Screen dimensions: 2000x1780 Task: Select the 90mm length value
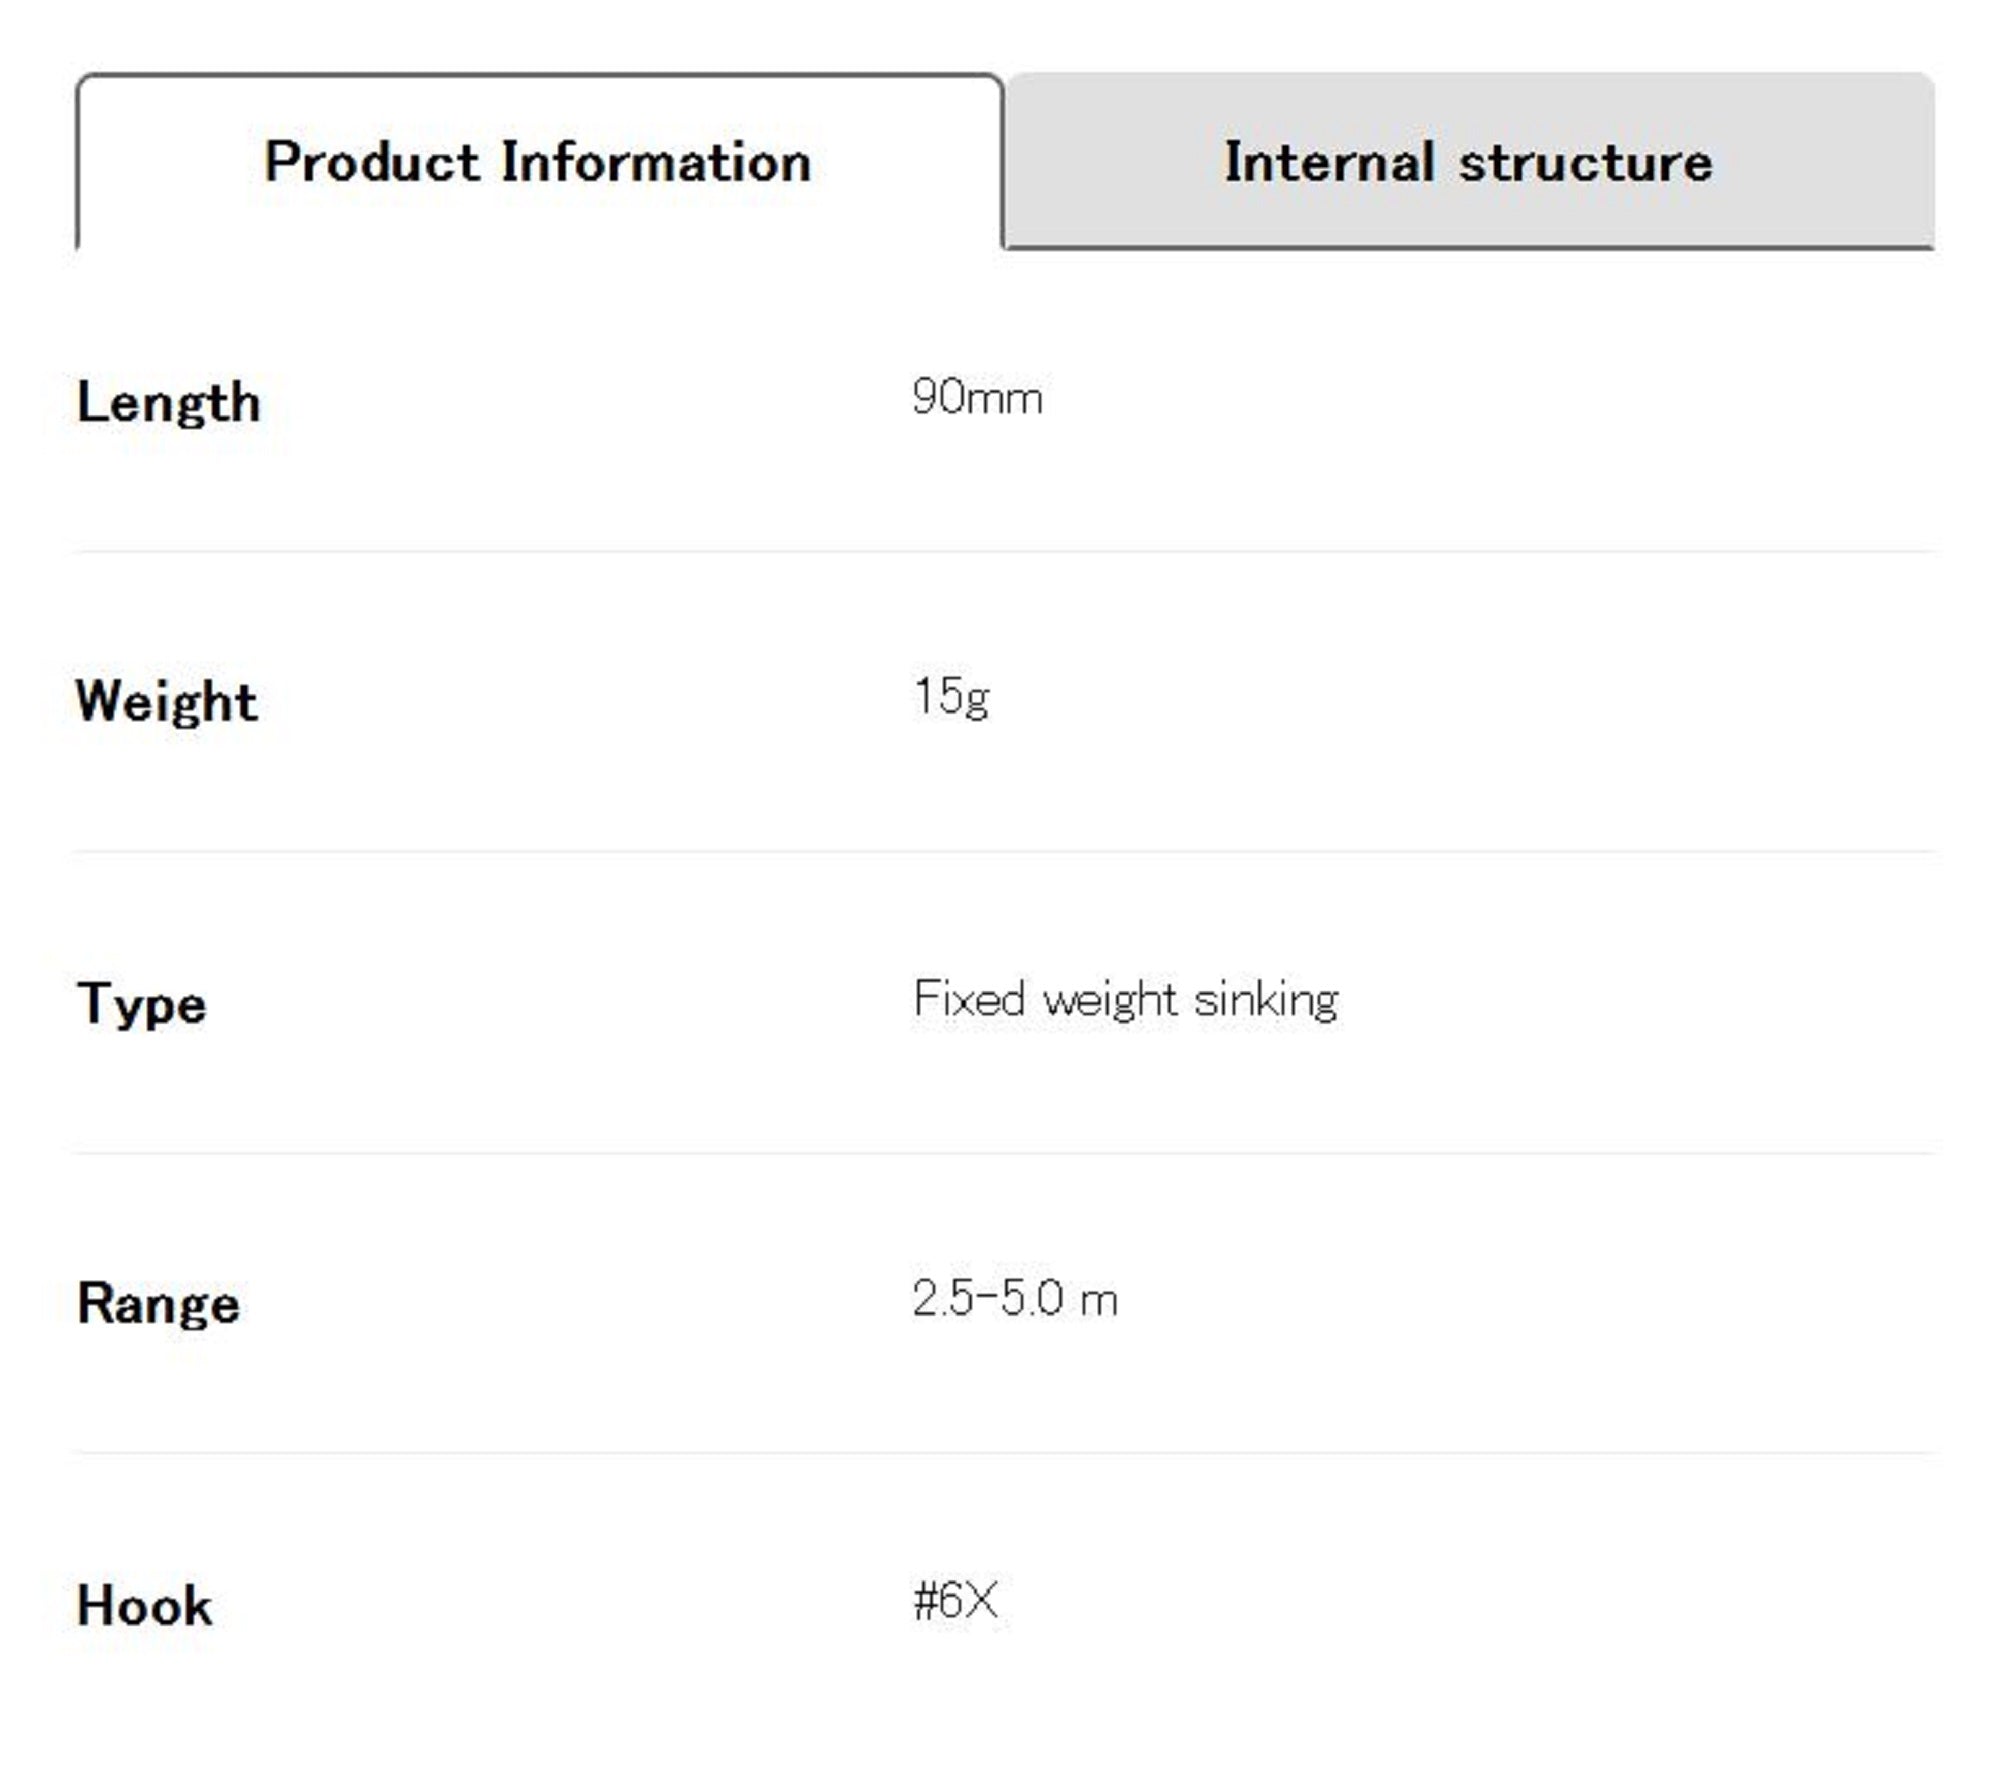pyautogui.click(x=977, y=398)
